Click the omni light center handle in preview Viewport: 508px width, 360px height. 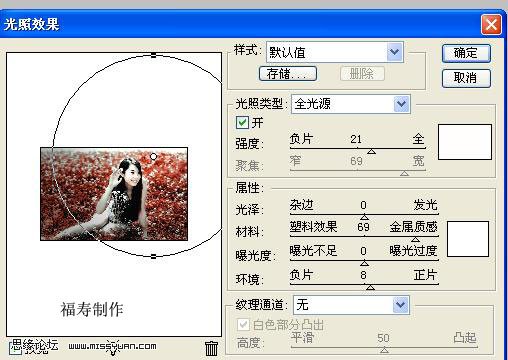153,156
